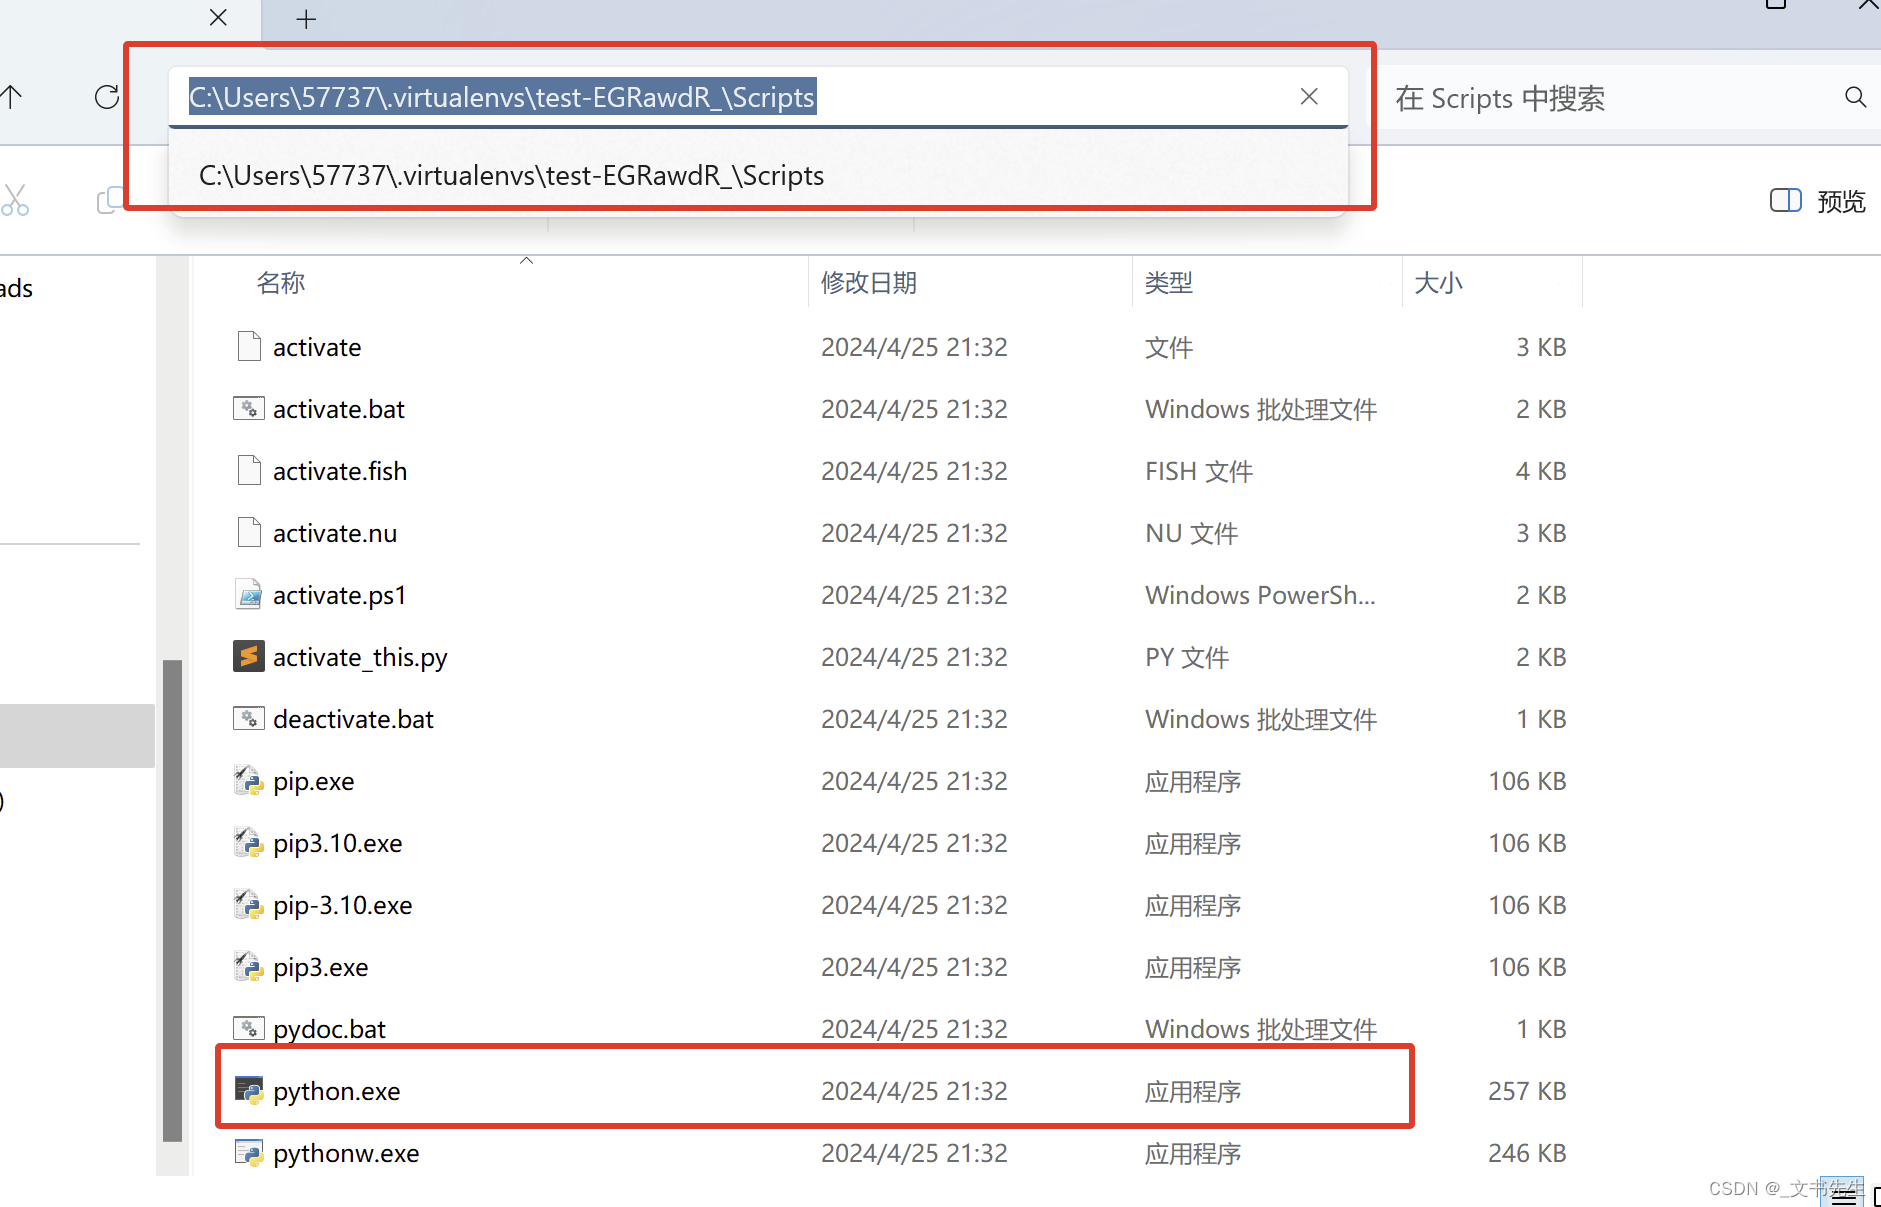Collapse the sort chevron above 名称 column
The image size is (1881, 1207).
coord(526,259)
